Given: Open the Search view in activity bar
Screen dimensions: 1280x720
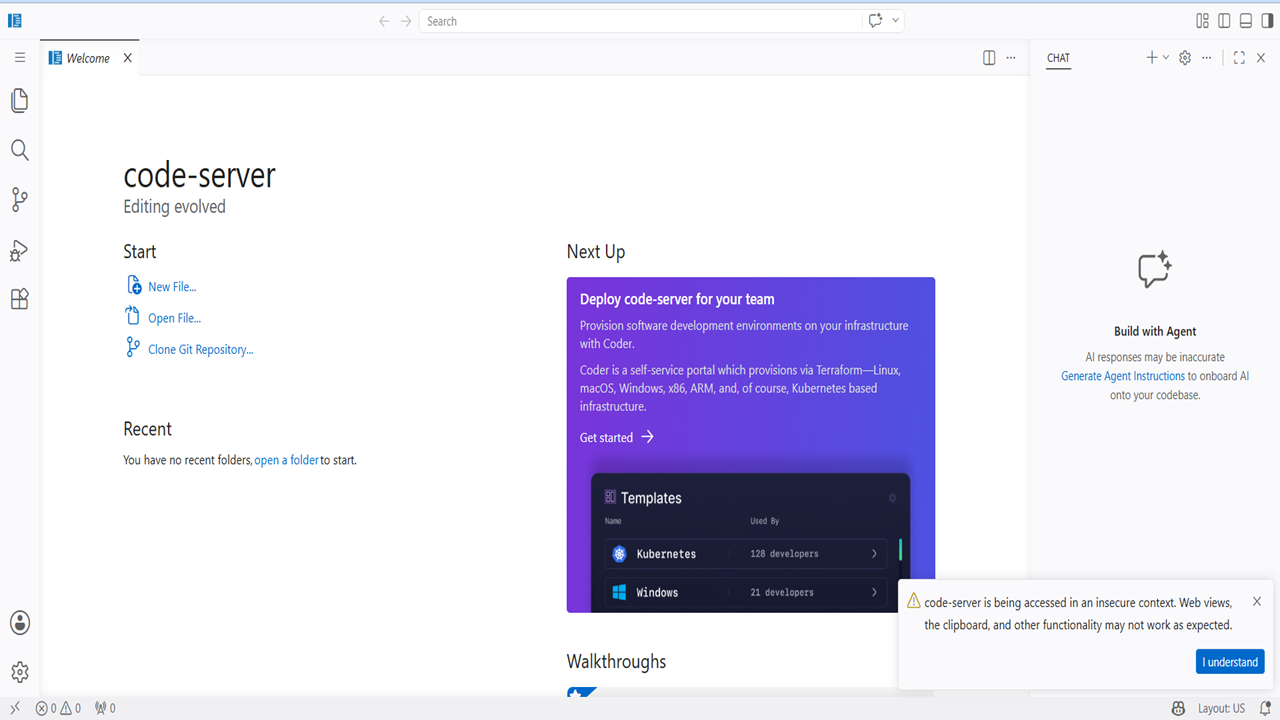Looking at the screenshot, I should [x=19, y=150].
